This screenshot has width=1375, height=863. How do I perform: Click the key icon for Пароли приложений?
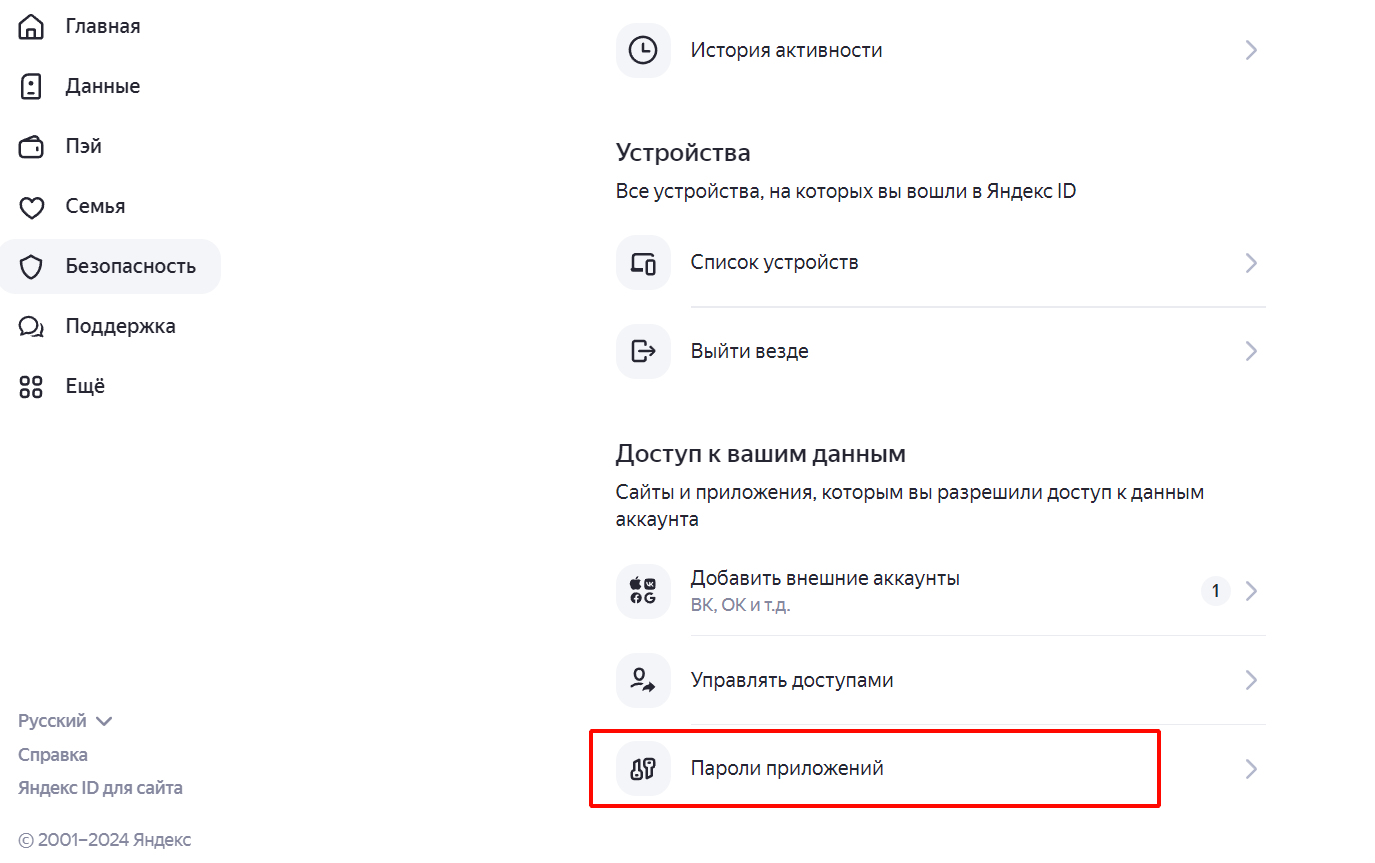coord(643,769)
